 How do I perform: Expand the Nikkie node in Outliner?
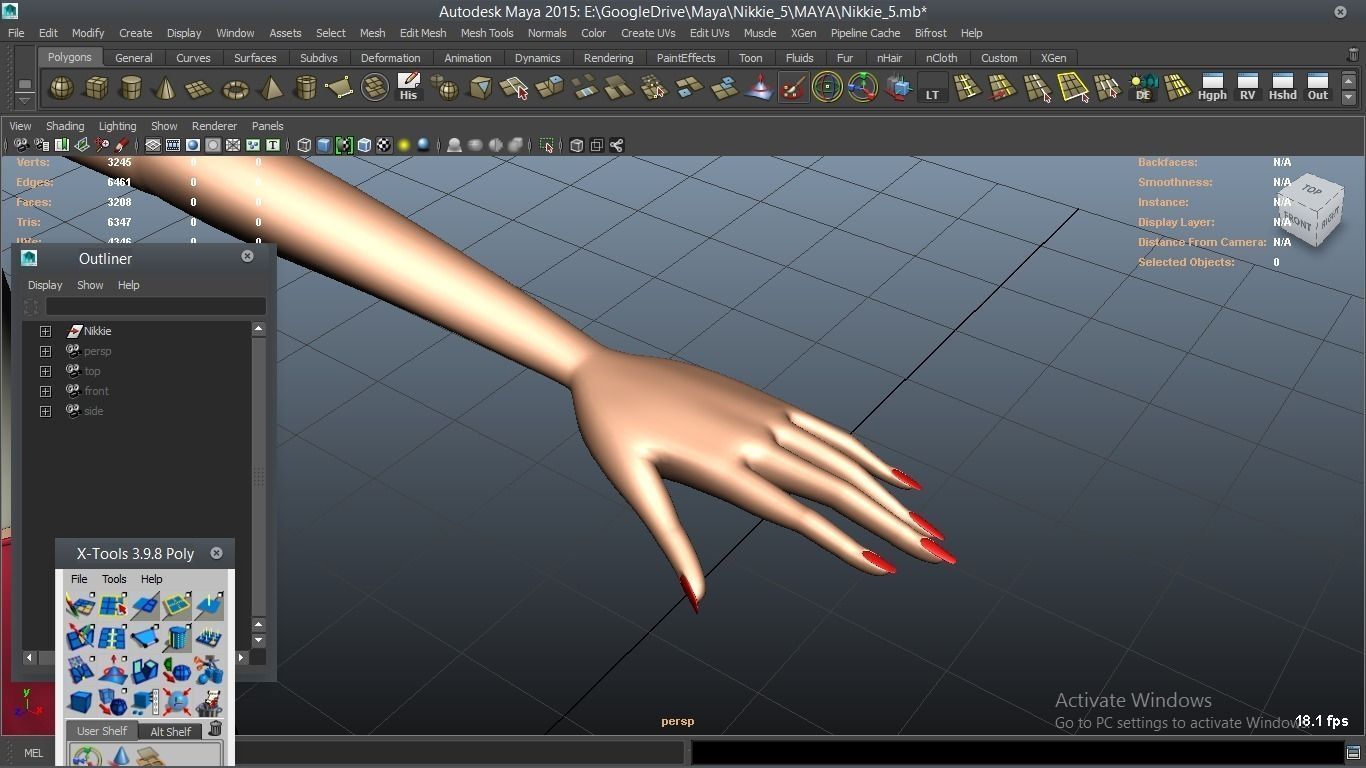pos(45,331)
